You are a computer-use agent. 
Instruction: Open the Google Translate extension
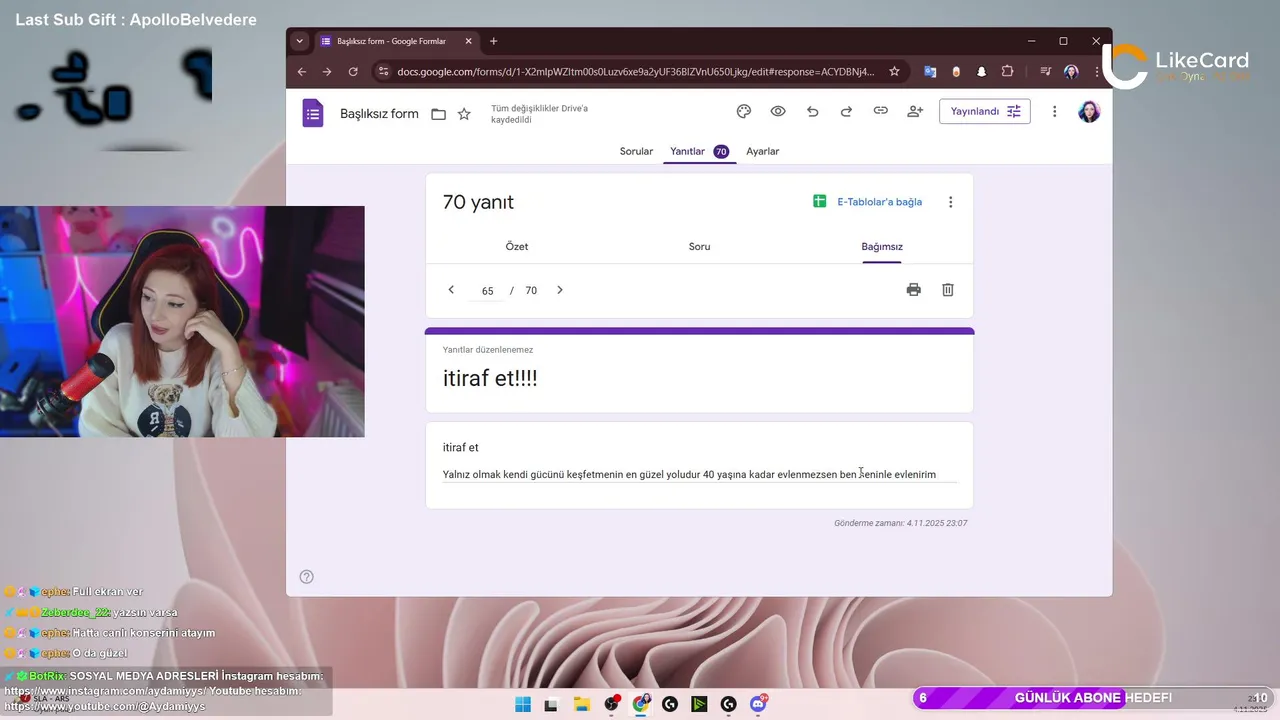(930, 72)
